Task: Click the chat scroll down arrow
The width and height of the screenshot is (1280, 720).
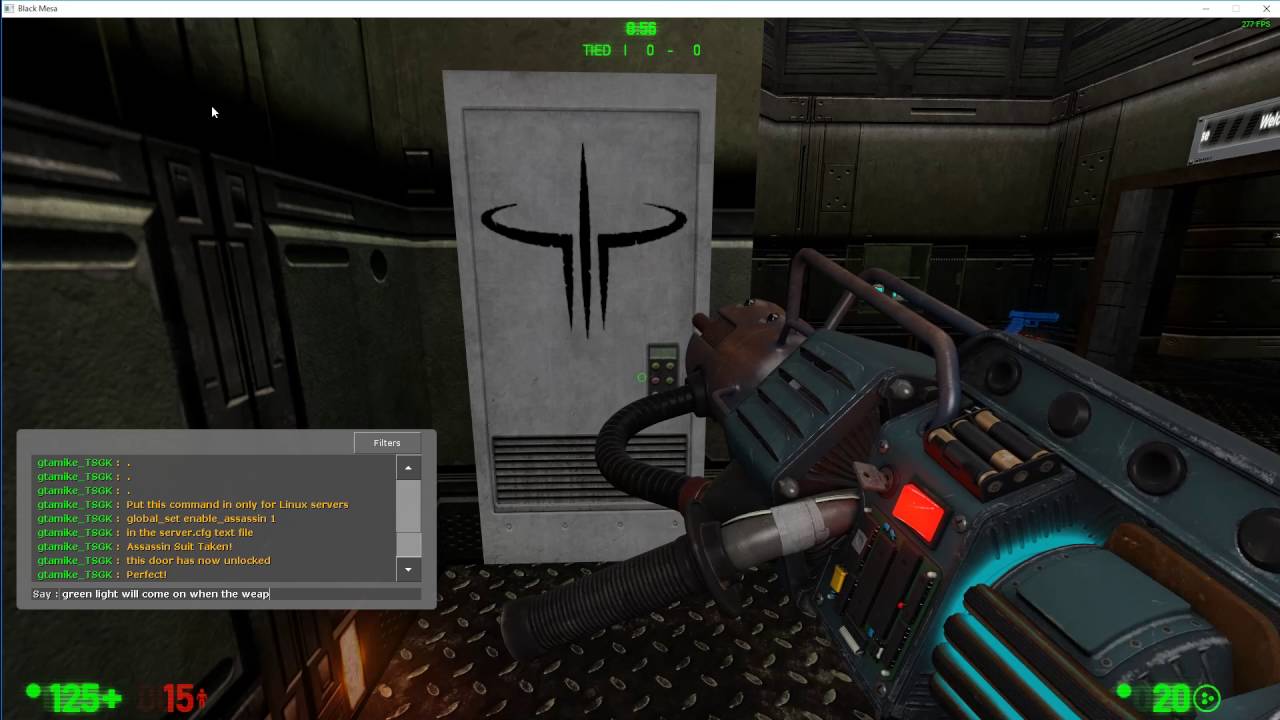Action: point(408,570)
